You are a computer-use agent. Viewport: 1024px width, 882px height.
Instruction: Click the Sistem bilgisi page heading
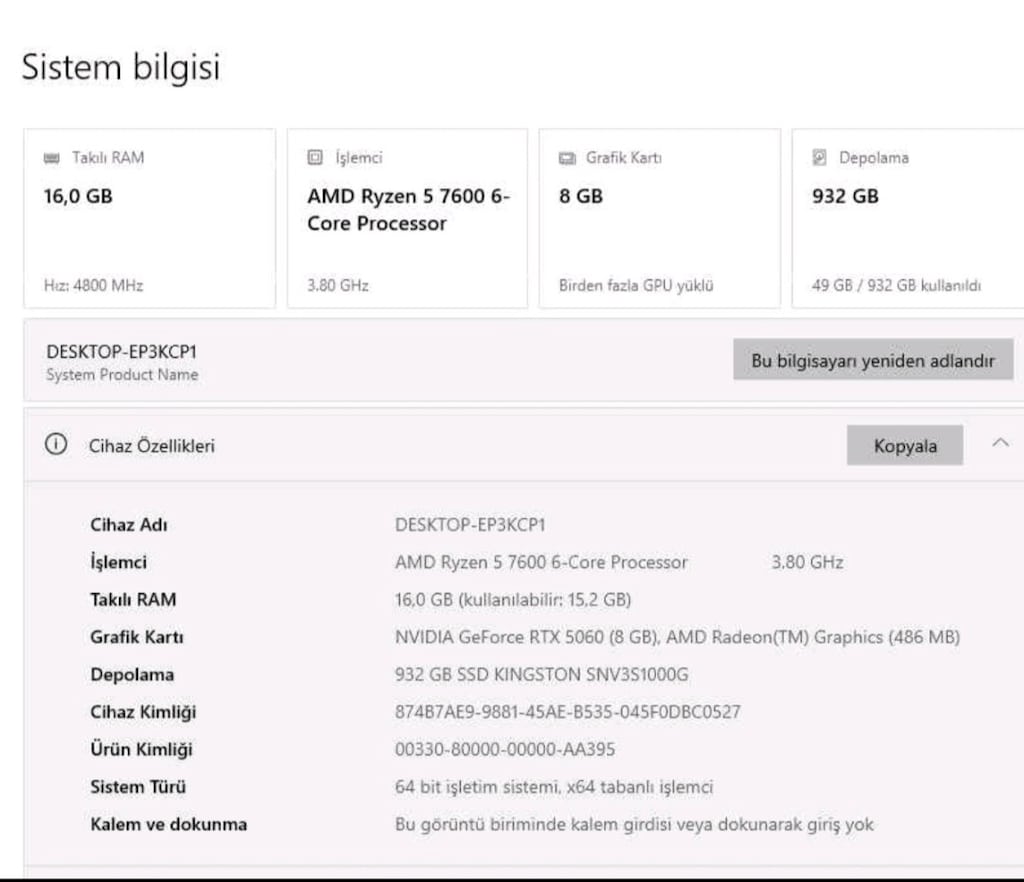click(121, 67)
